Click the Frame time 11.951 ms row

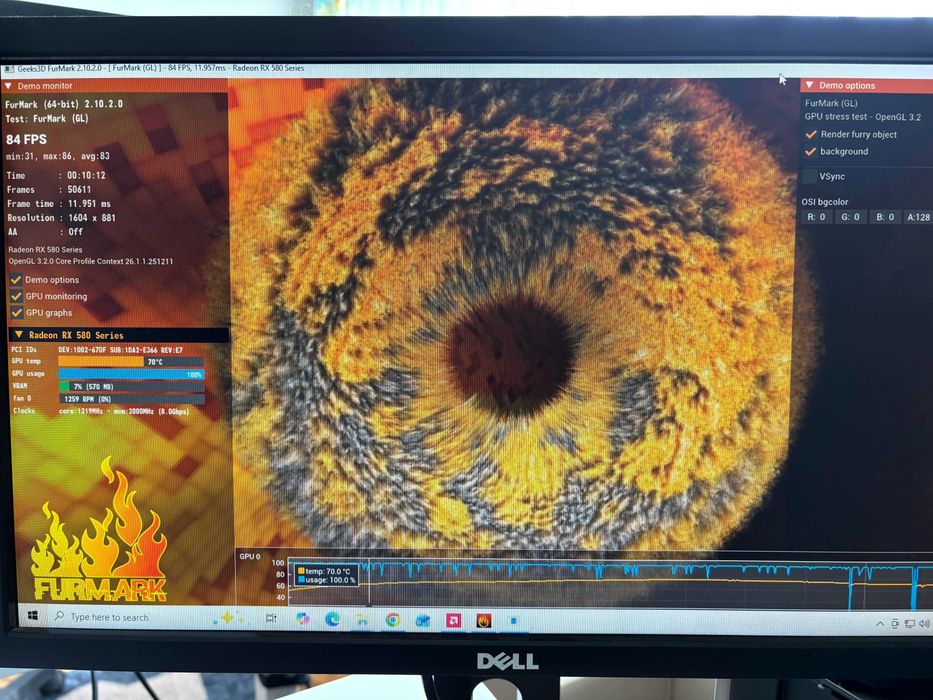(x=59, y=204)
